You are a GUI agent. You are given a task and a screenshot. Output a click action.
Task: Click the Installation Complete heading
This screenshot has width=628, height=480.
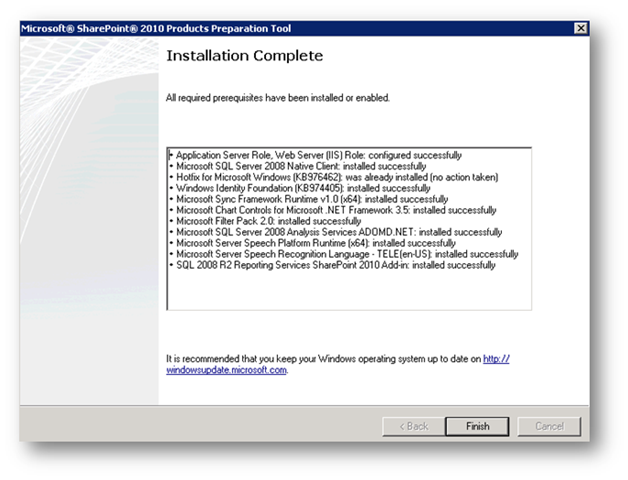click(x=244, y=55)
